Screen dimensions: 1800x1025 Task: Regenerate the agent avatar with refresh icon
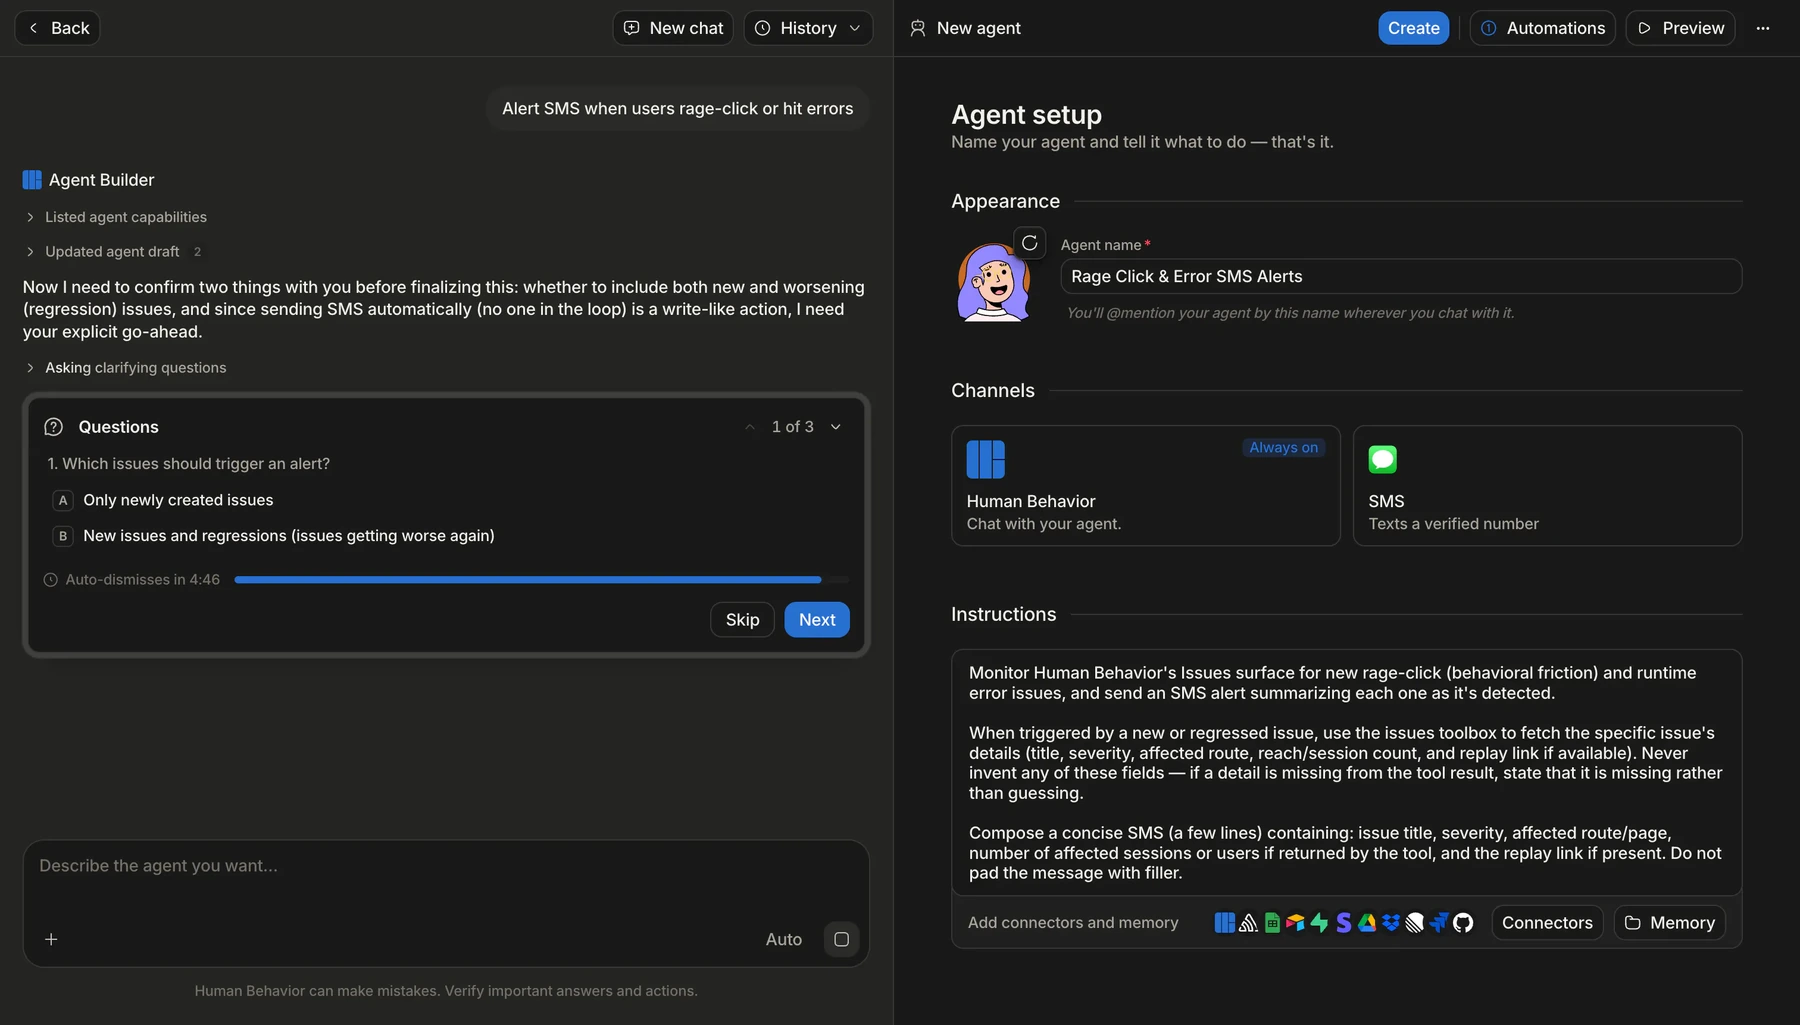point(1029,243)
